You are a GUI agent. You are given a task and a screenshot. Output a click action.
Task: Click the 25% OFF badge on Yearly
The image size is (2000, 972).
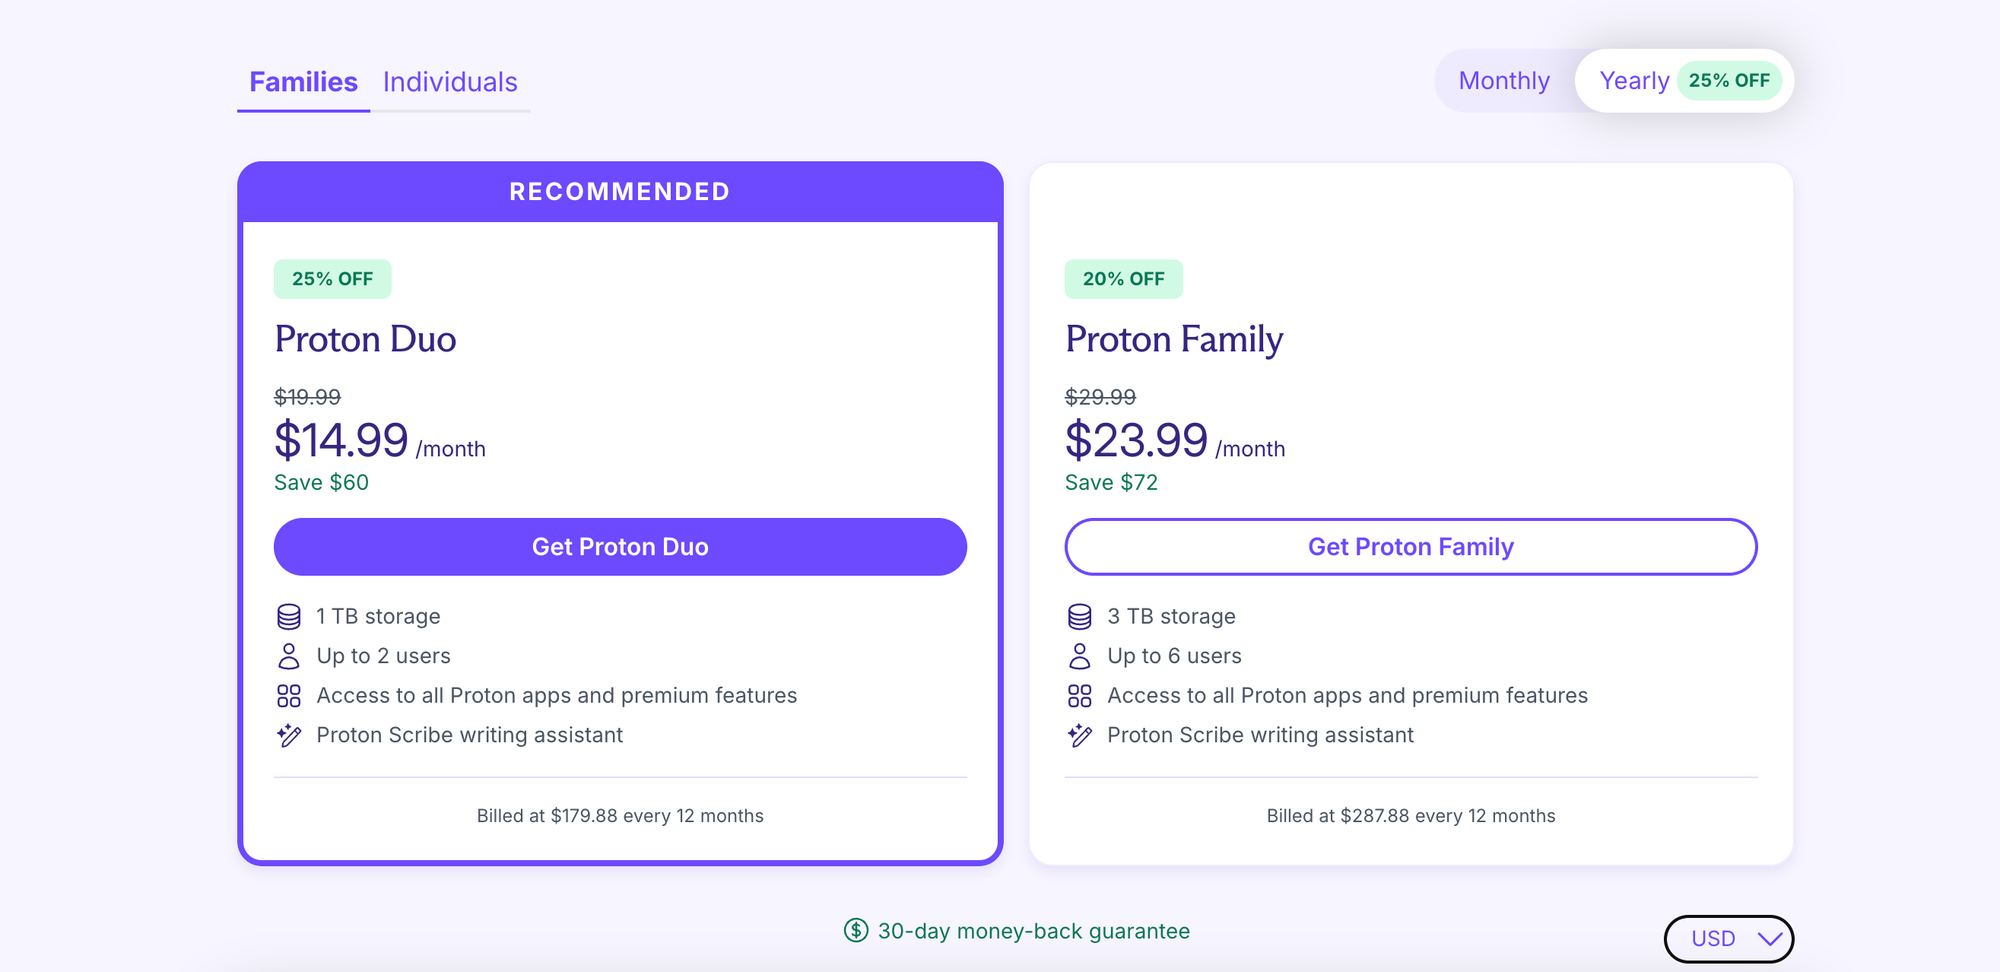(1729, 81)
